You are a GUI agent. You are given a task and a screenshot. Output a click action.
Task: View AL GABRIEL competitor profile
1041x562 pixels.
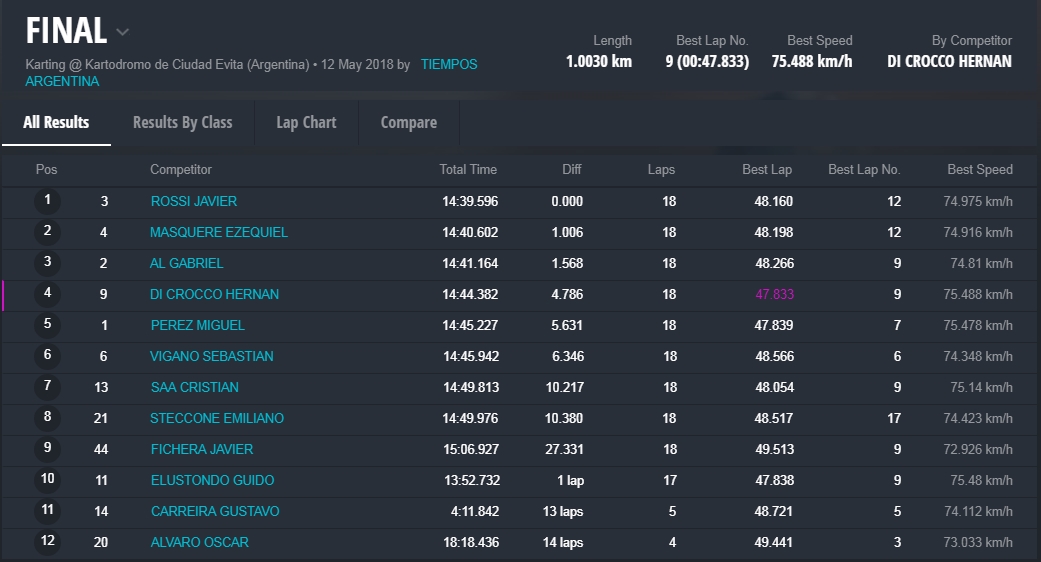tap(187, 263)
